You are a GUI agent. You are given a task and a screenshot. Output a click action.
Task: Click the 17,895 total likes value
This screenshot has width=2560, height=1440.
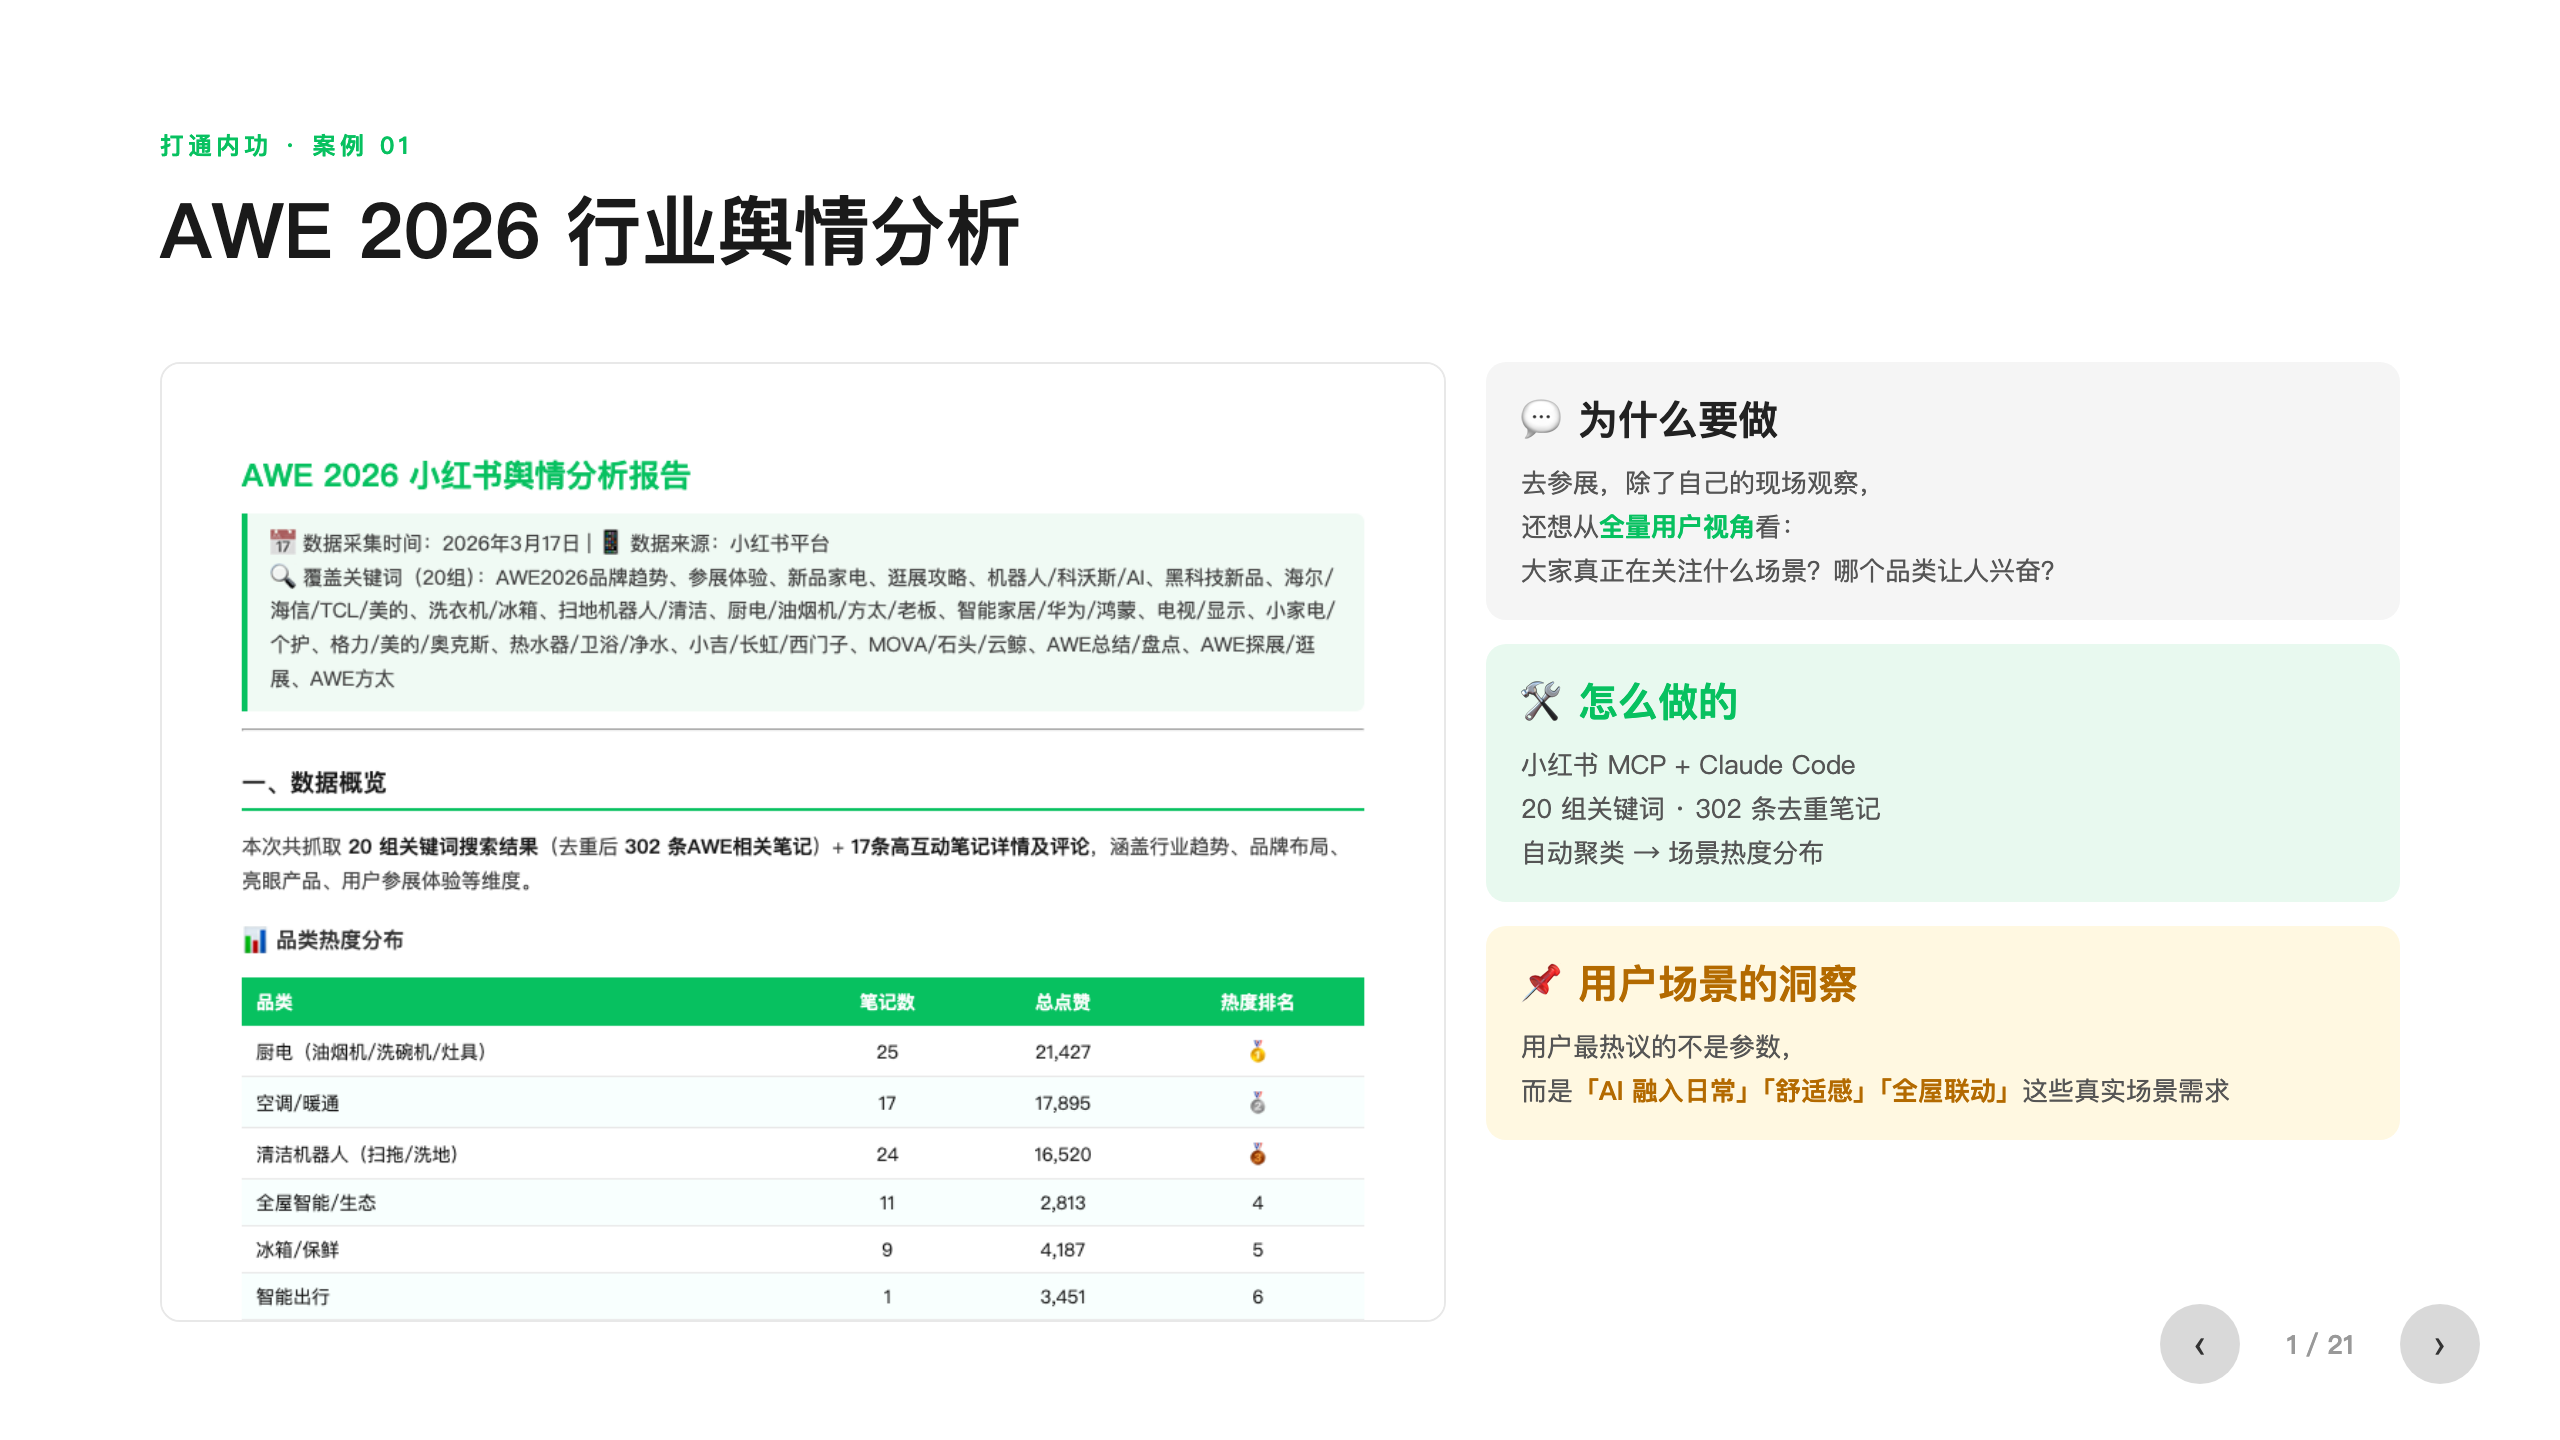point(1062,1103)
